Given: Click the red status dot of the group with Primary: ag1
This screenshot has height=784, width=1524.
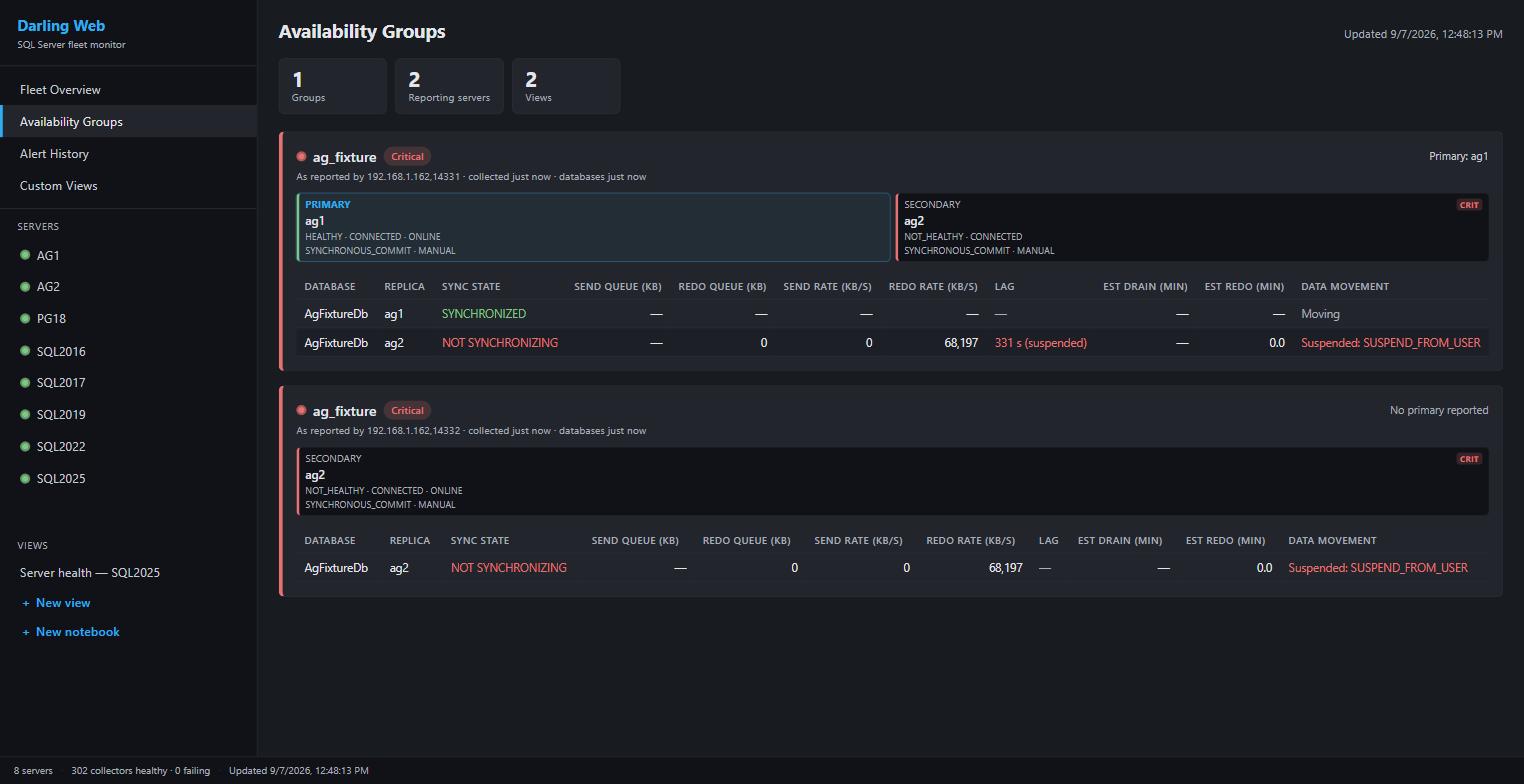Looking at the screenshot, I should 301,156.
